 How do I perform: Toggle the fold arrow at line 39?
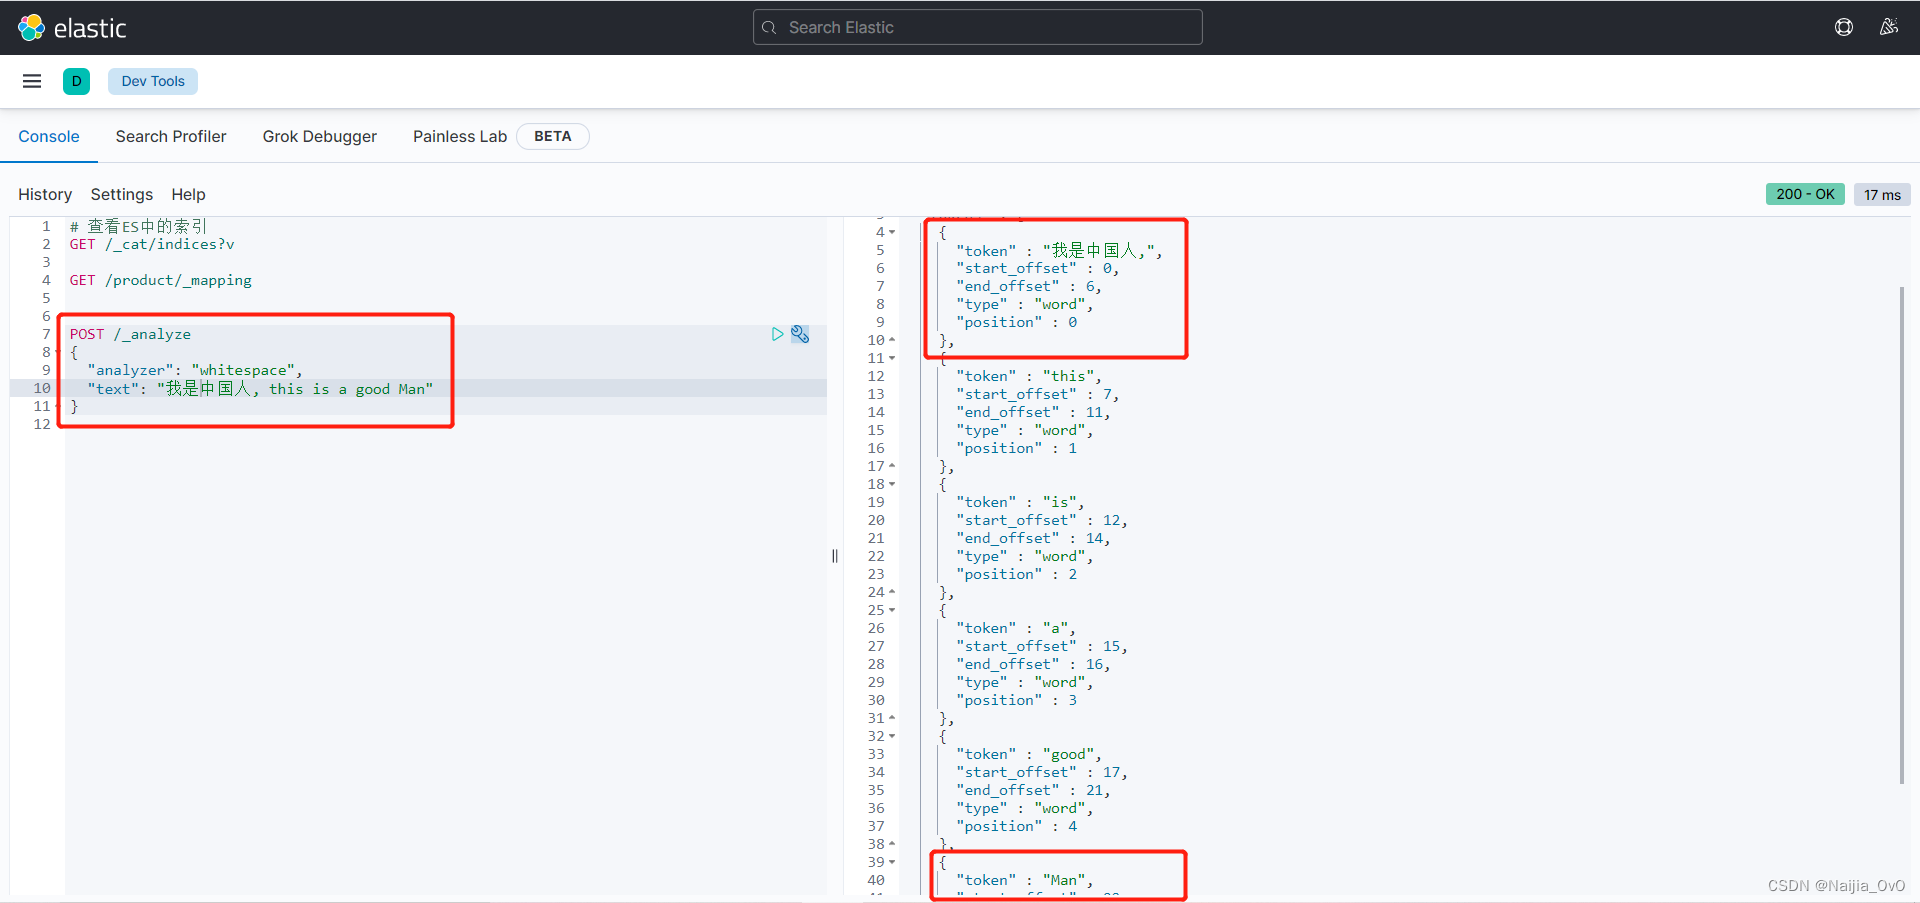click(x=890, y=862)
